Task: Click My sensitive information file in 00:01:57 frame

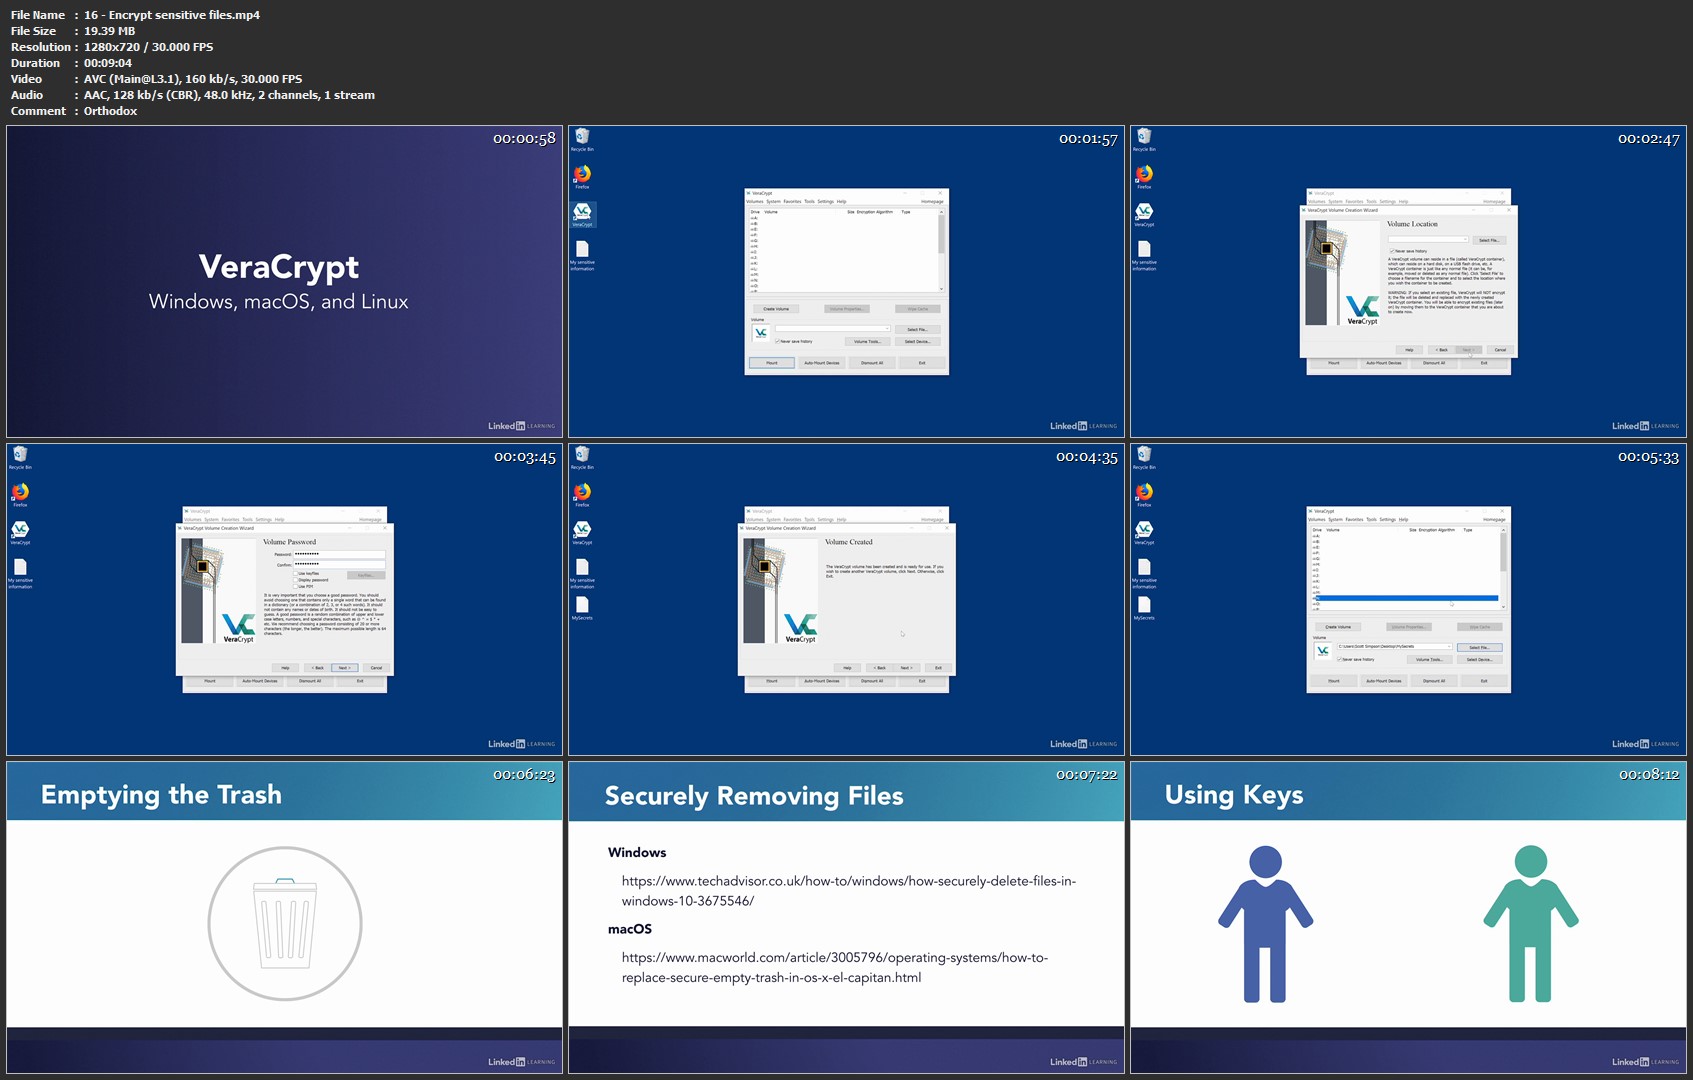Action: (x=582, y=248)
